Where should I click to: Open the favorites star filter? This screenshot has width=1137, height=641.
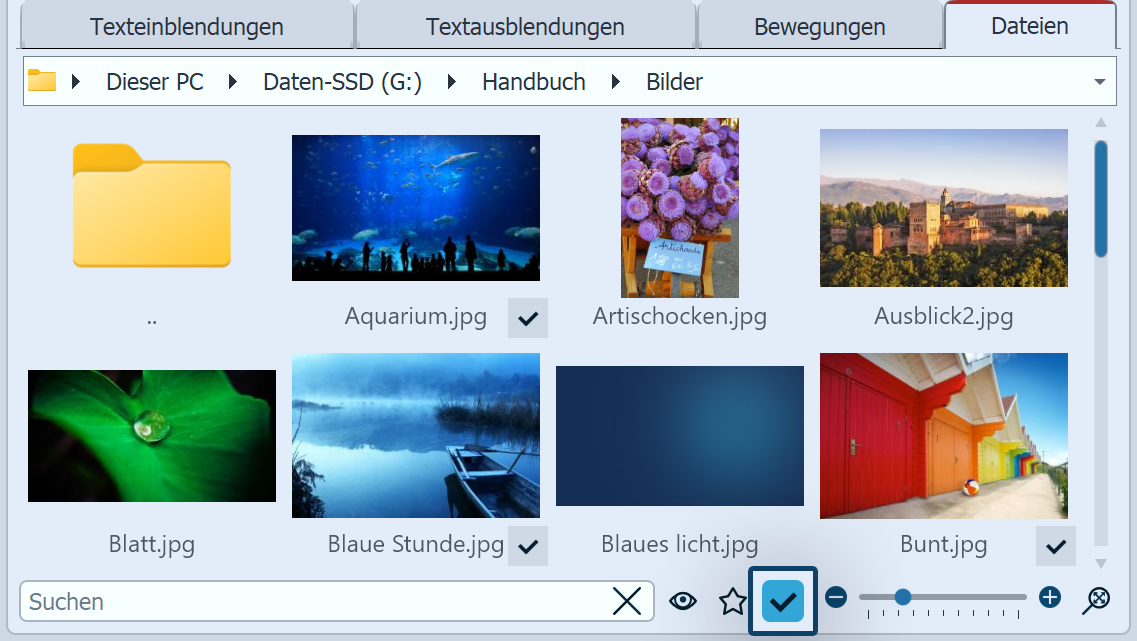coord(733,600)
